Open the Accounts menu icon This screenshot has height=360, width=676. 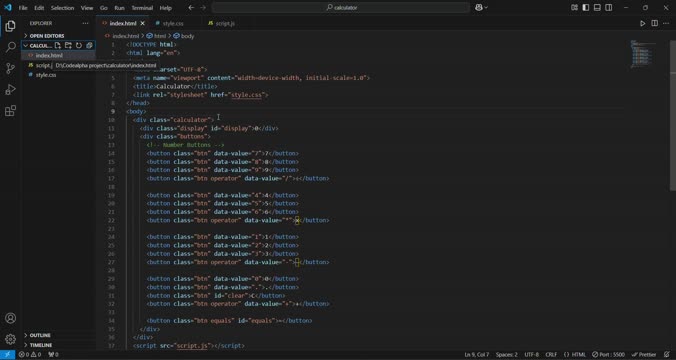tap(10, 318)
